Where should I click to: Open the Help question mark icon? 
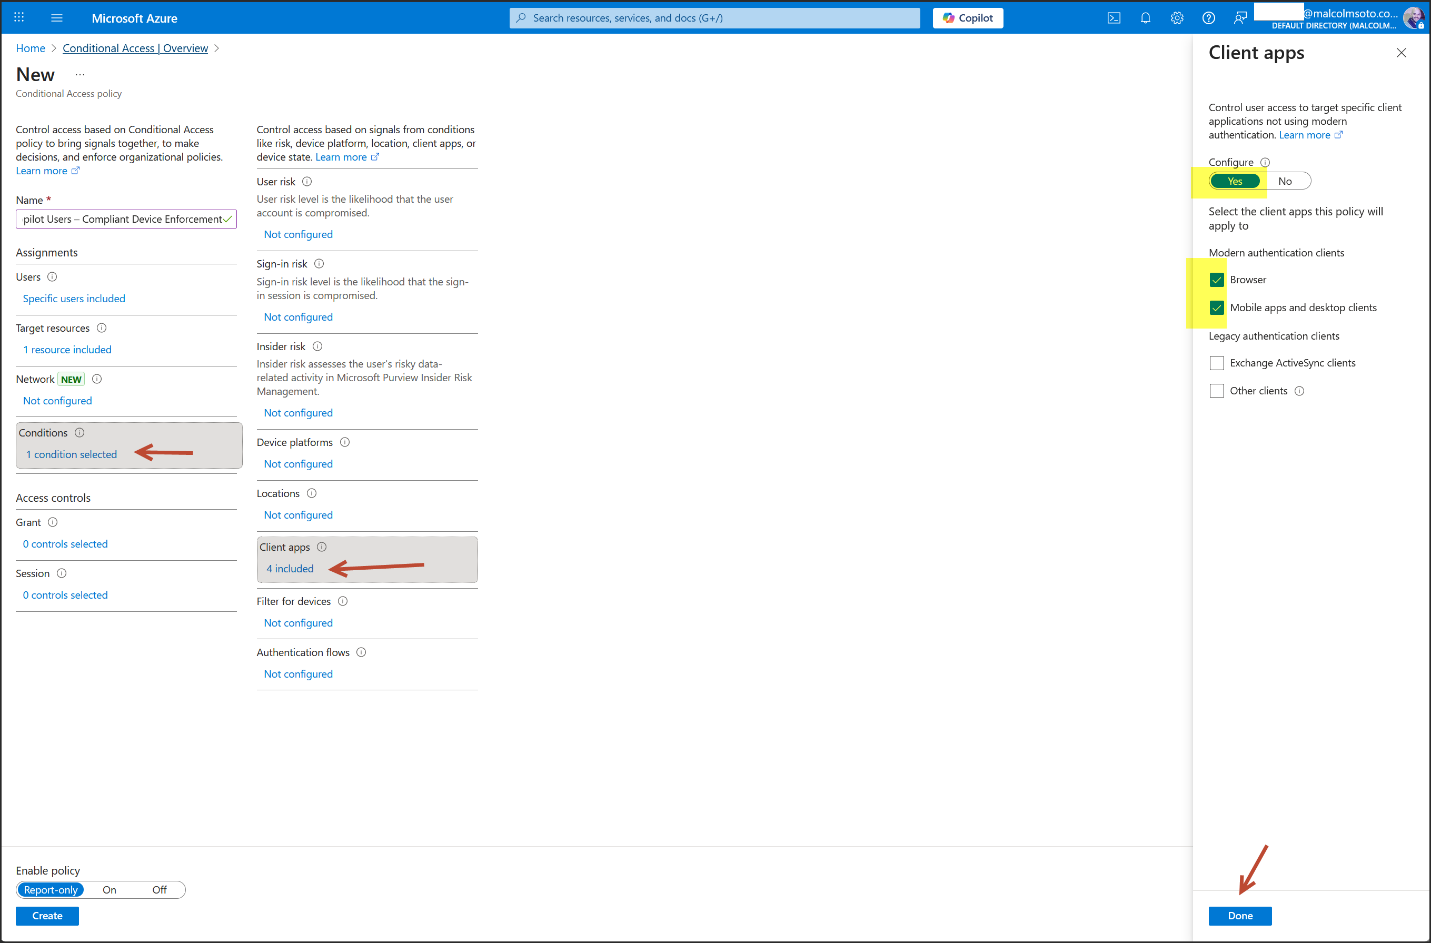(1208, 18)
